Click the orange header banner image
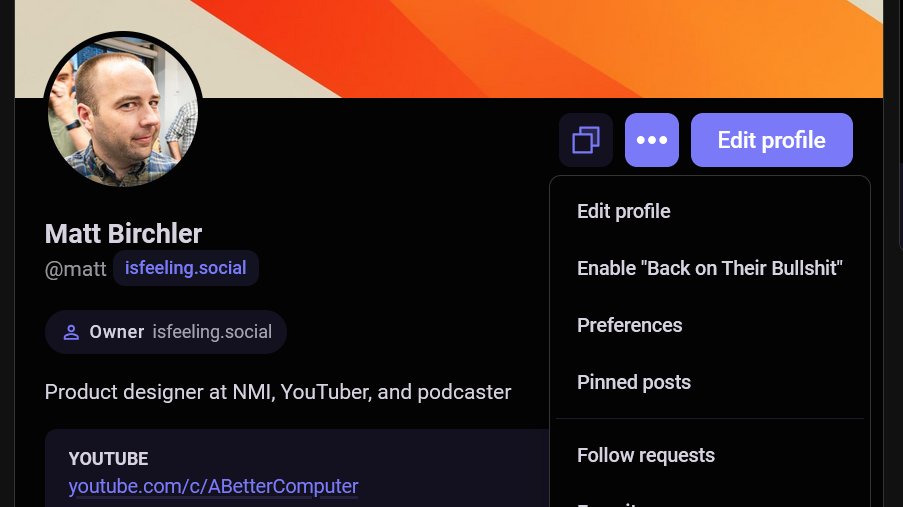 pos(560,45)
